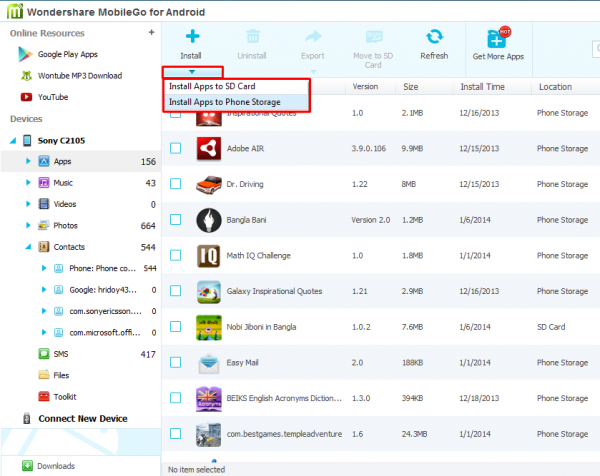The image size is (600, 476).
Task: Click the Dr. Driving app icon
Action: [209, 184]
